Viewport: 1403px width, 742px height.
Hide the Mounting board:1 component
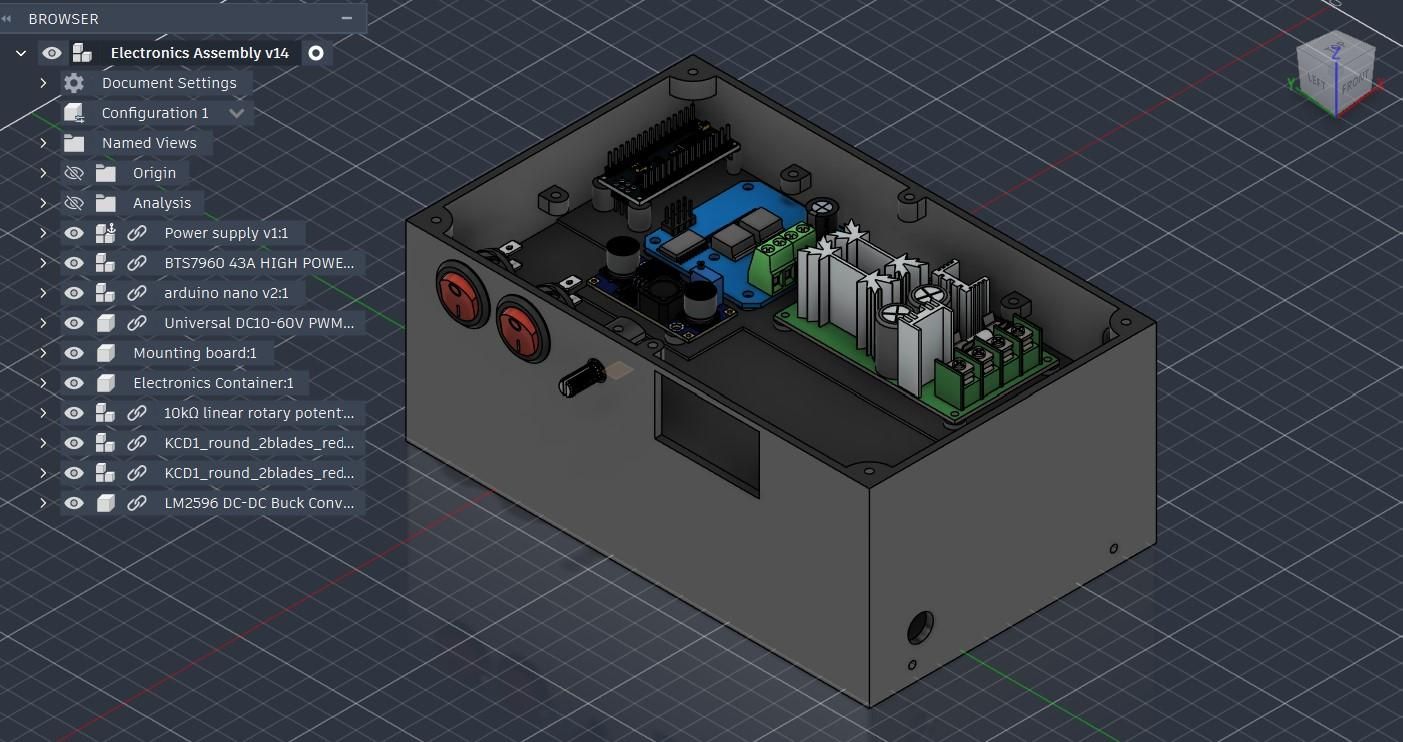point(74,353)
